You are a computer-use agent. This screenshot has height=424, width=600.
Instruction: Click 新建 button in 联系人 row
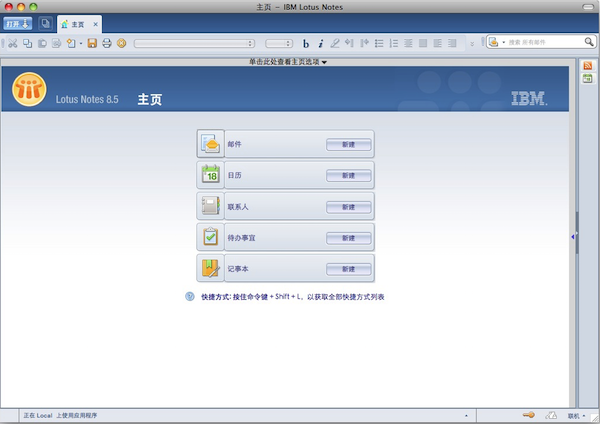tap(349, 207)
